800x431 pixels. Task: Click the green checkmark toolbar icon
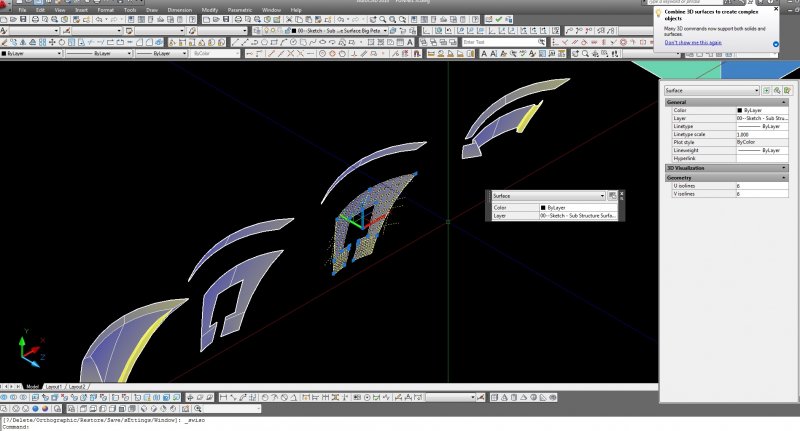(x=499, y=19)
